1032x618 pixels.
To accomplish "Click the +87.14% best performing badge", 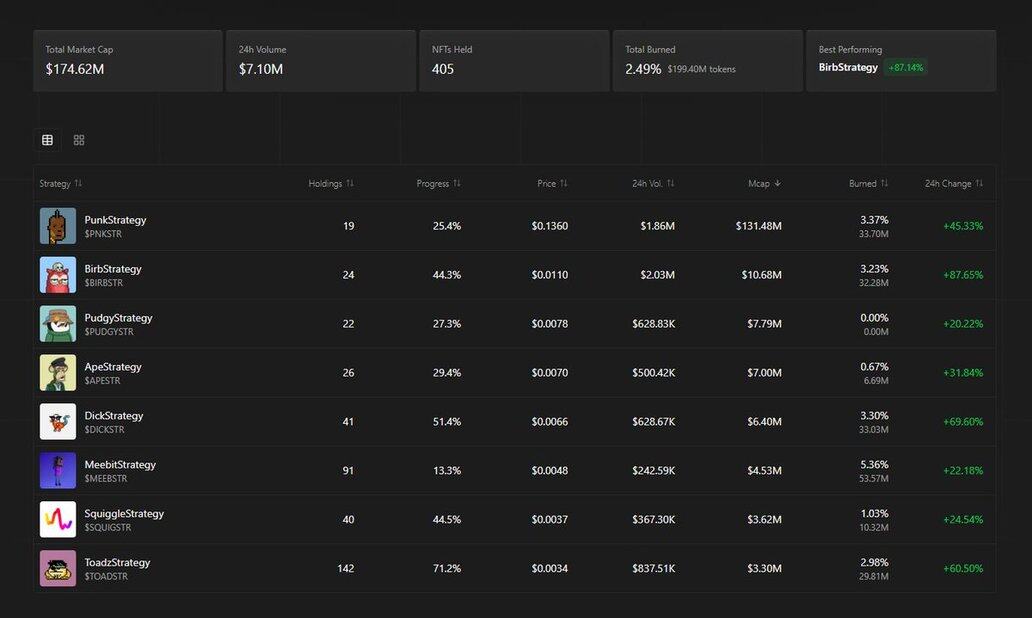I will pos(906,68).
